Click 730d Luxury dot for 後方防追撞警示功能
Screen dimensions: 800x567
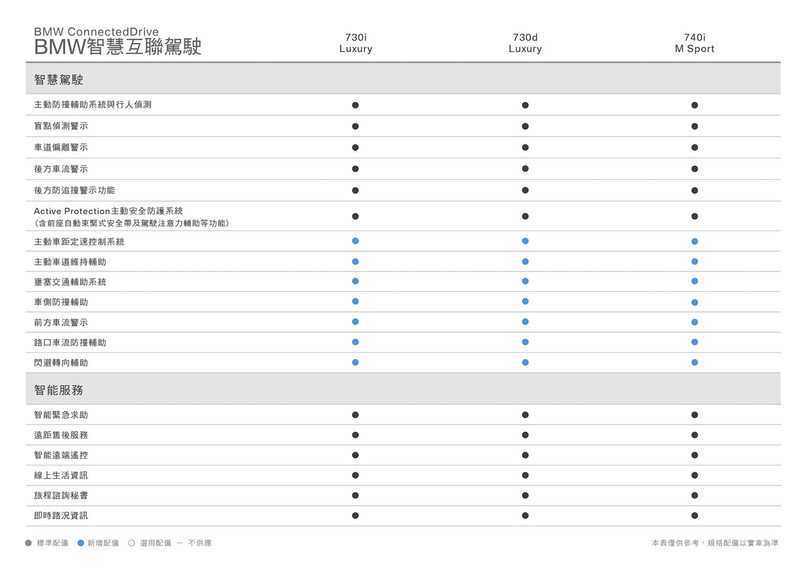(525, 190)
